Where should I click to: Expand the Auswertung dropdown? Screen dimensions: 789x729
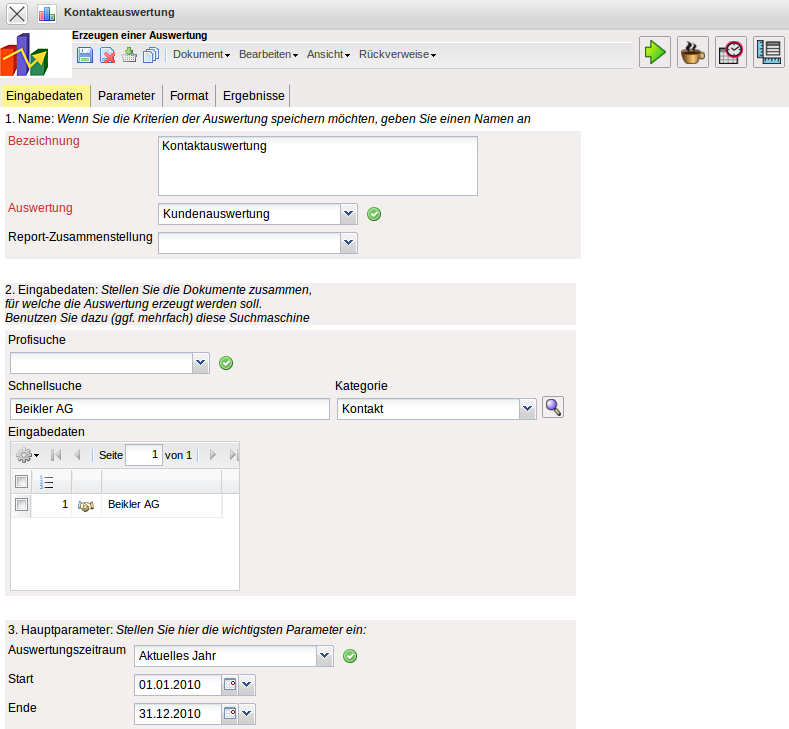coord(348,213)
